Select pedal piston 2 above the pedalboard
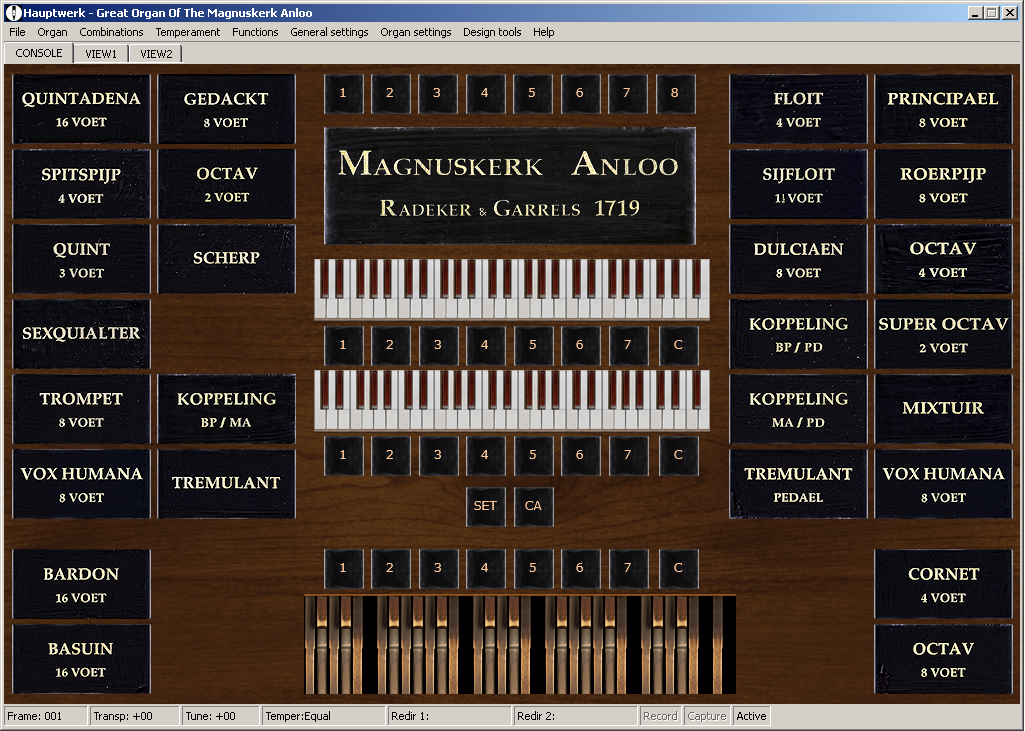The width and height of the screenshot is (1025, 731). coord(390,568)
